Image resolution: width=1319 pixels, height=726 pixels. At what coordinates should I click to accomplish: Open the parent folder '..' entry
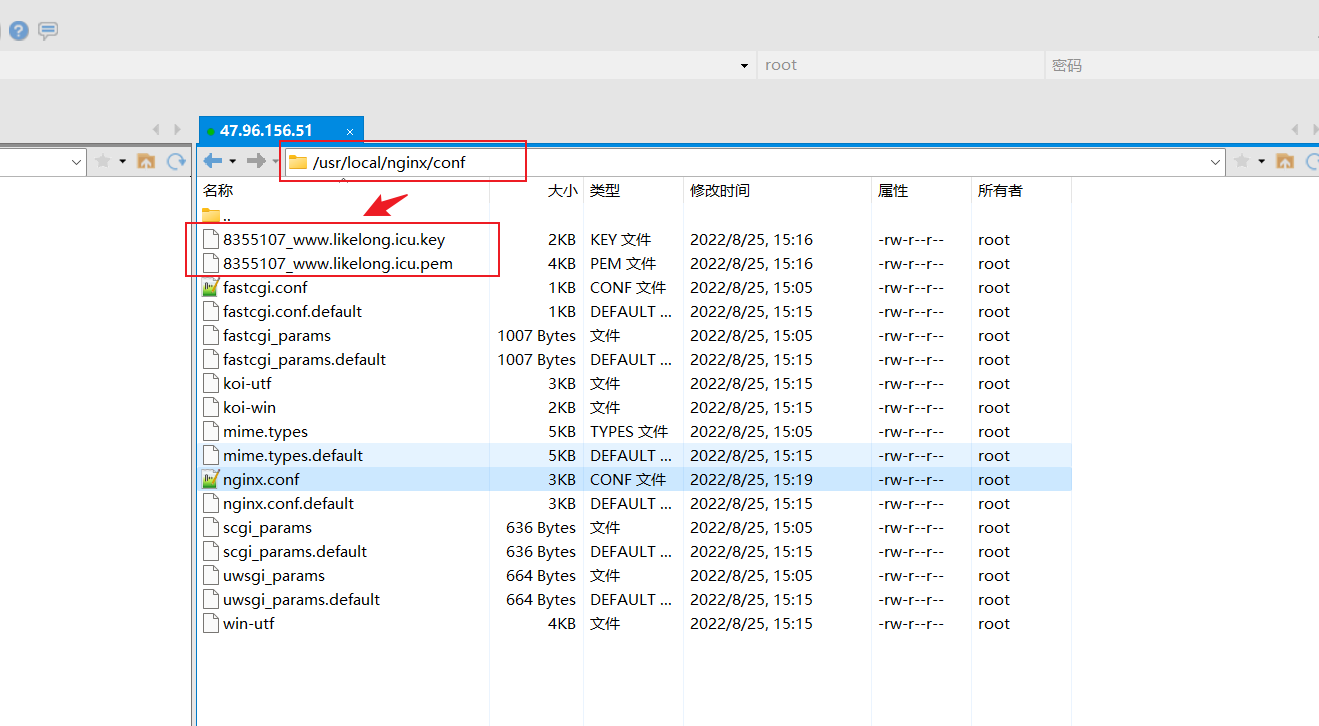pos(217,215)
